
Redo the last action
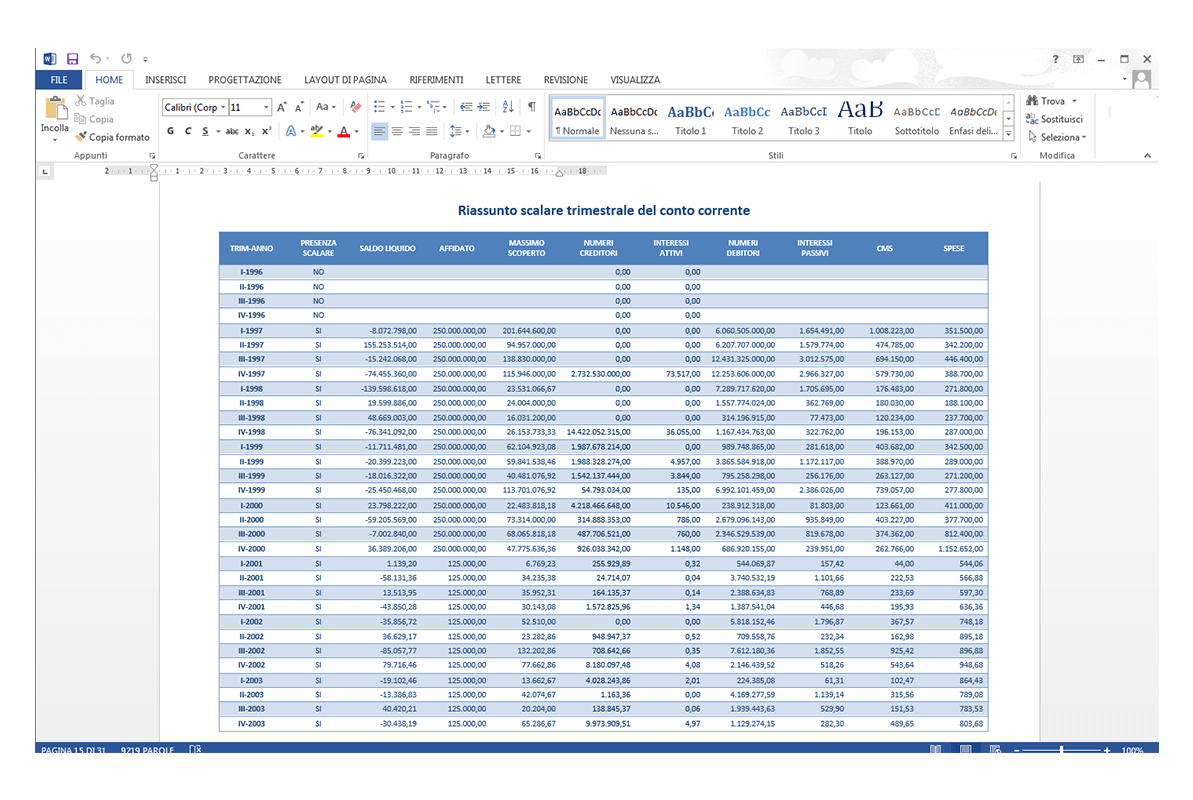pyautogui.click(x=126, y=59)
